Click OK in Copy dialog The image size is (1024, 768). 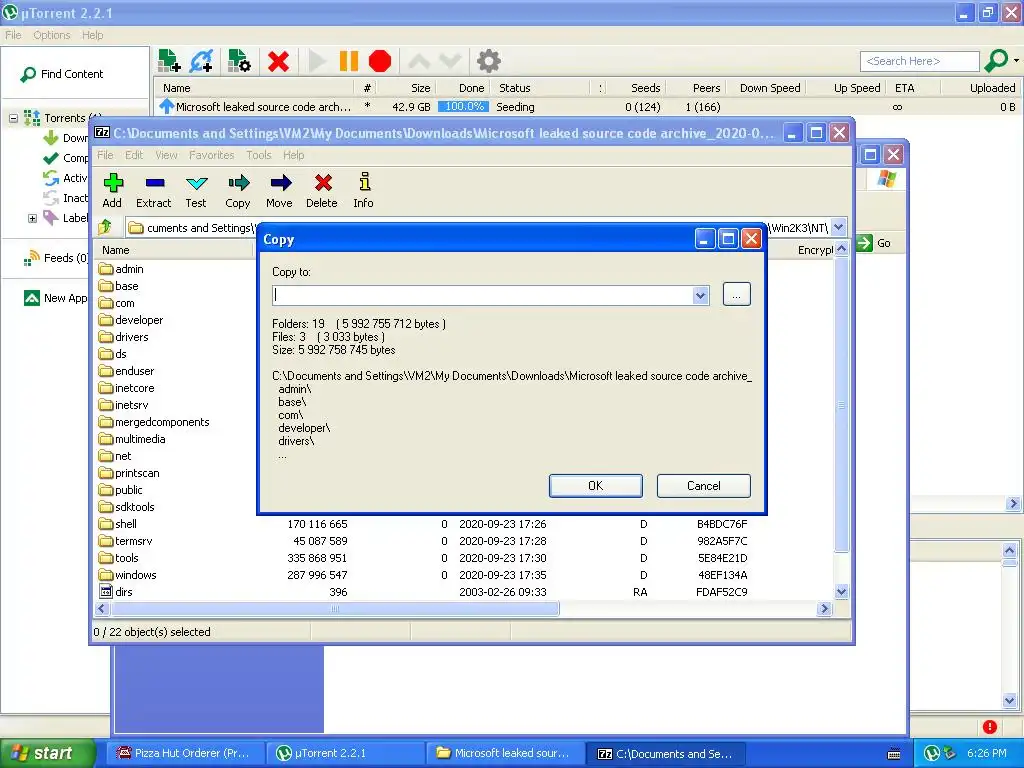point(596,486)
